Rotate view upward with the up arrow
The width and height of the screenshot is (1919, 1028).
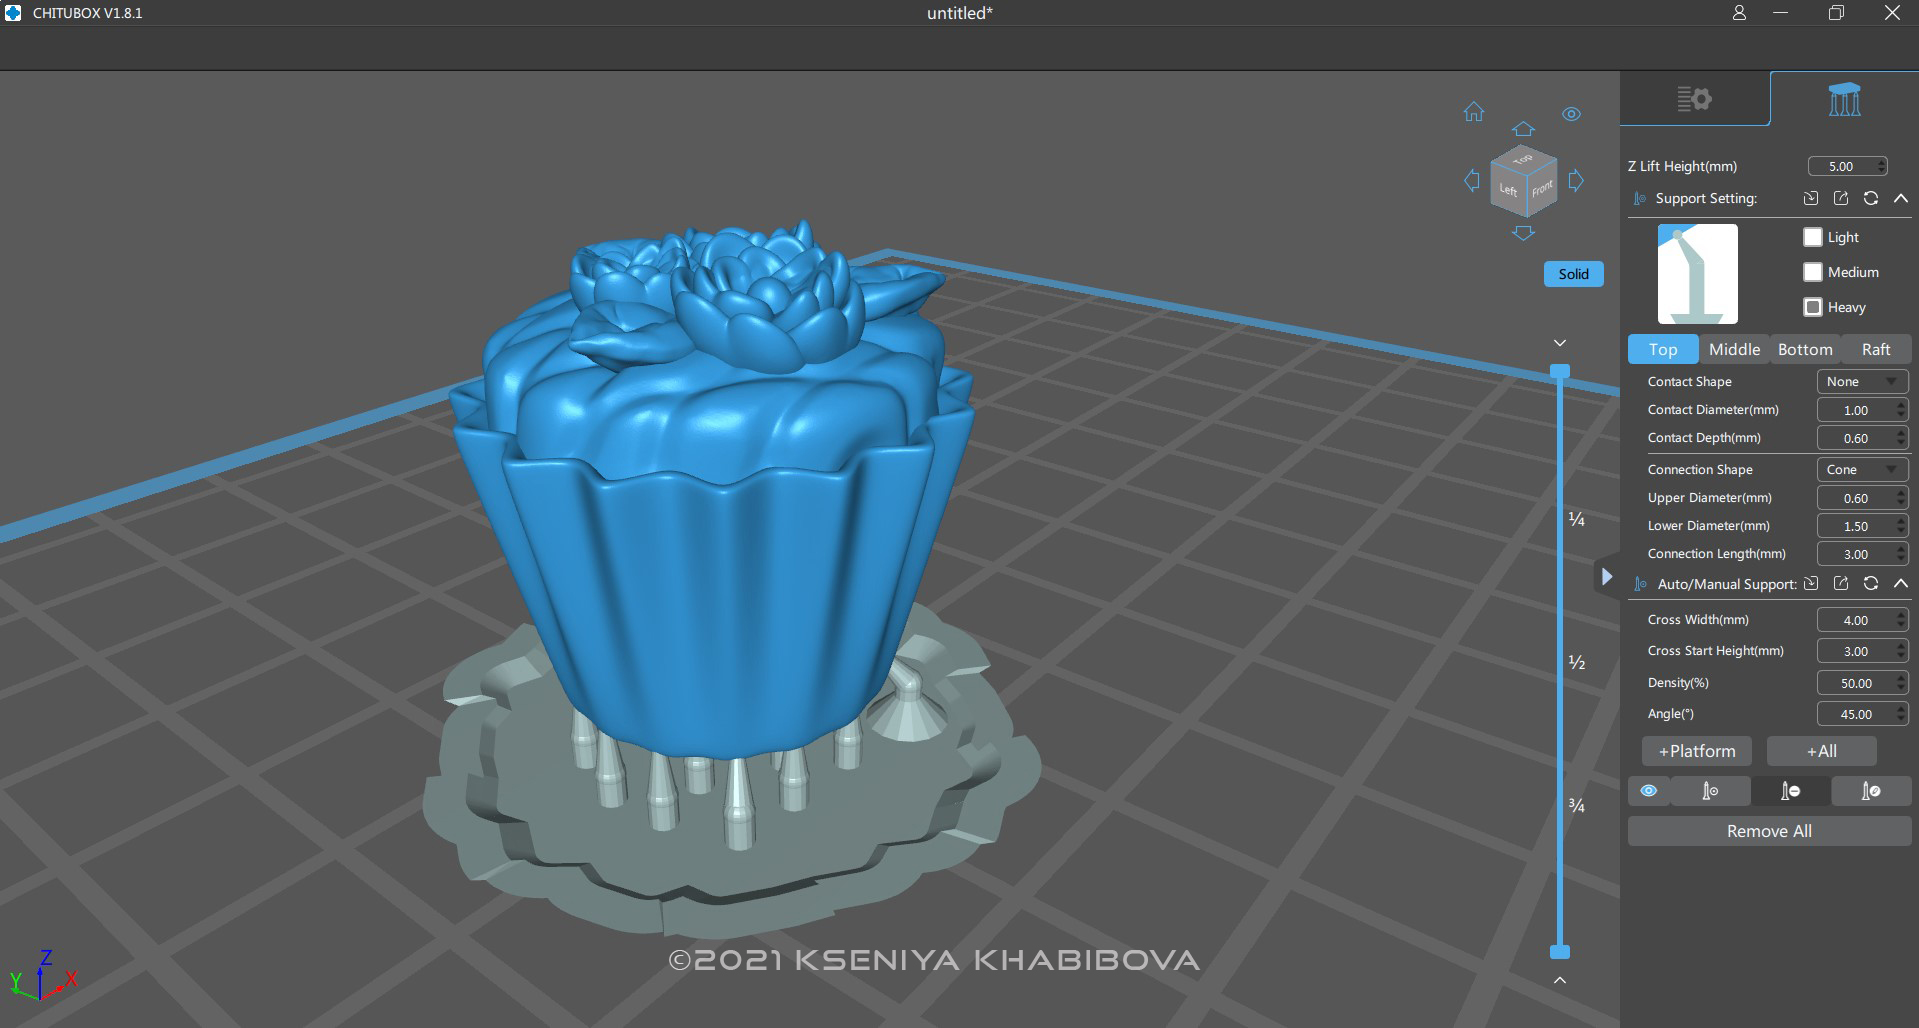point(1523,129)
